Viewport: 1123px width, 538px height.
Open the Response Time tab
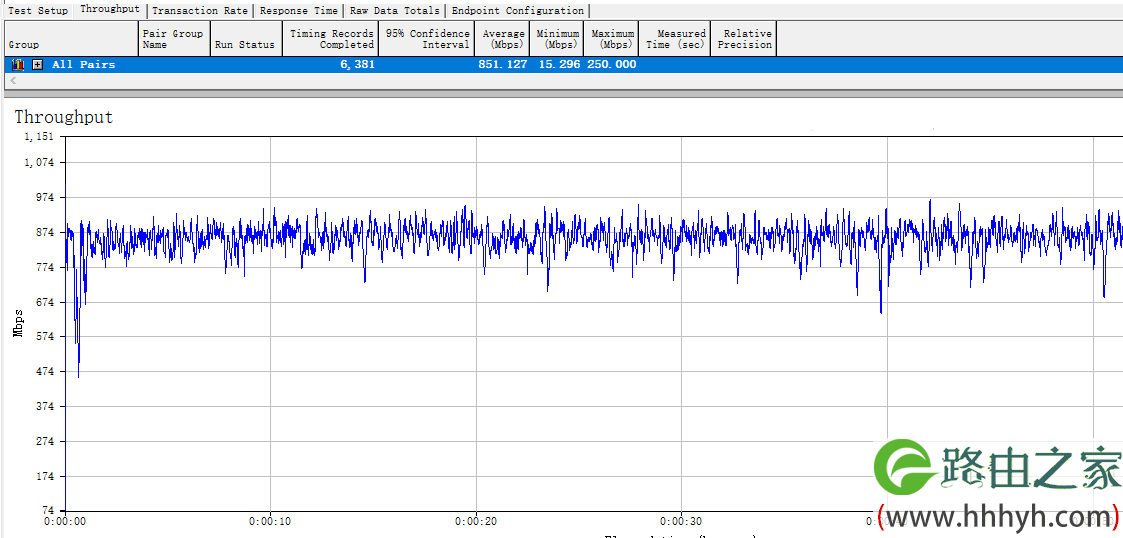click(299, 11)
